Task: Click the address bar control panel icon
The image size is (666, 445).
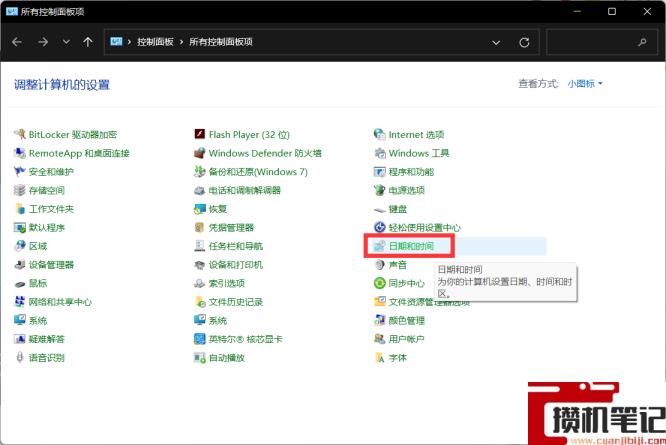Action: tap(116, 41)
